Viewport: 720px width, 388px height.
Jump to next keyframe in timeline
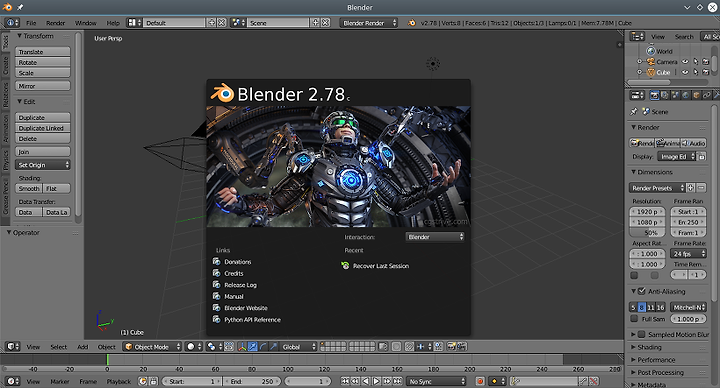[x=387, y=381]
